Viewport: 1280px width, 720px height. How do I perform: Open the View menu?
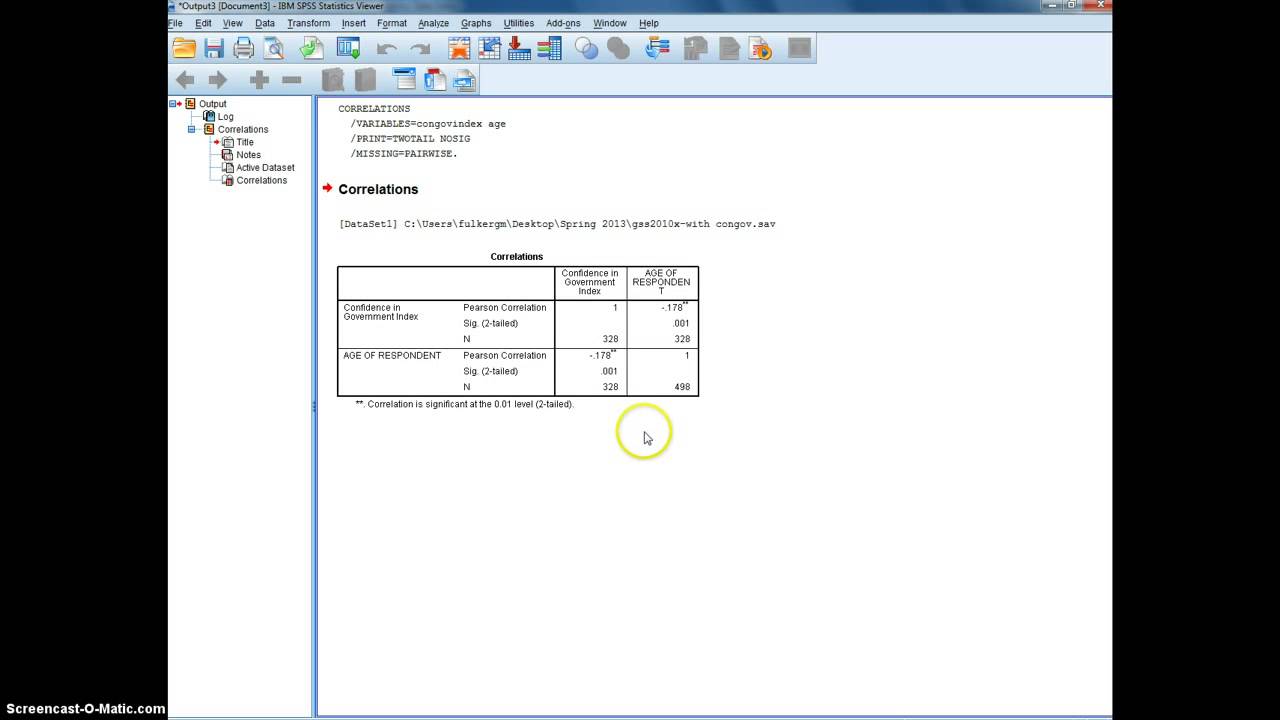tap(233, 23)
